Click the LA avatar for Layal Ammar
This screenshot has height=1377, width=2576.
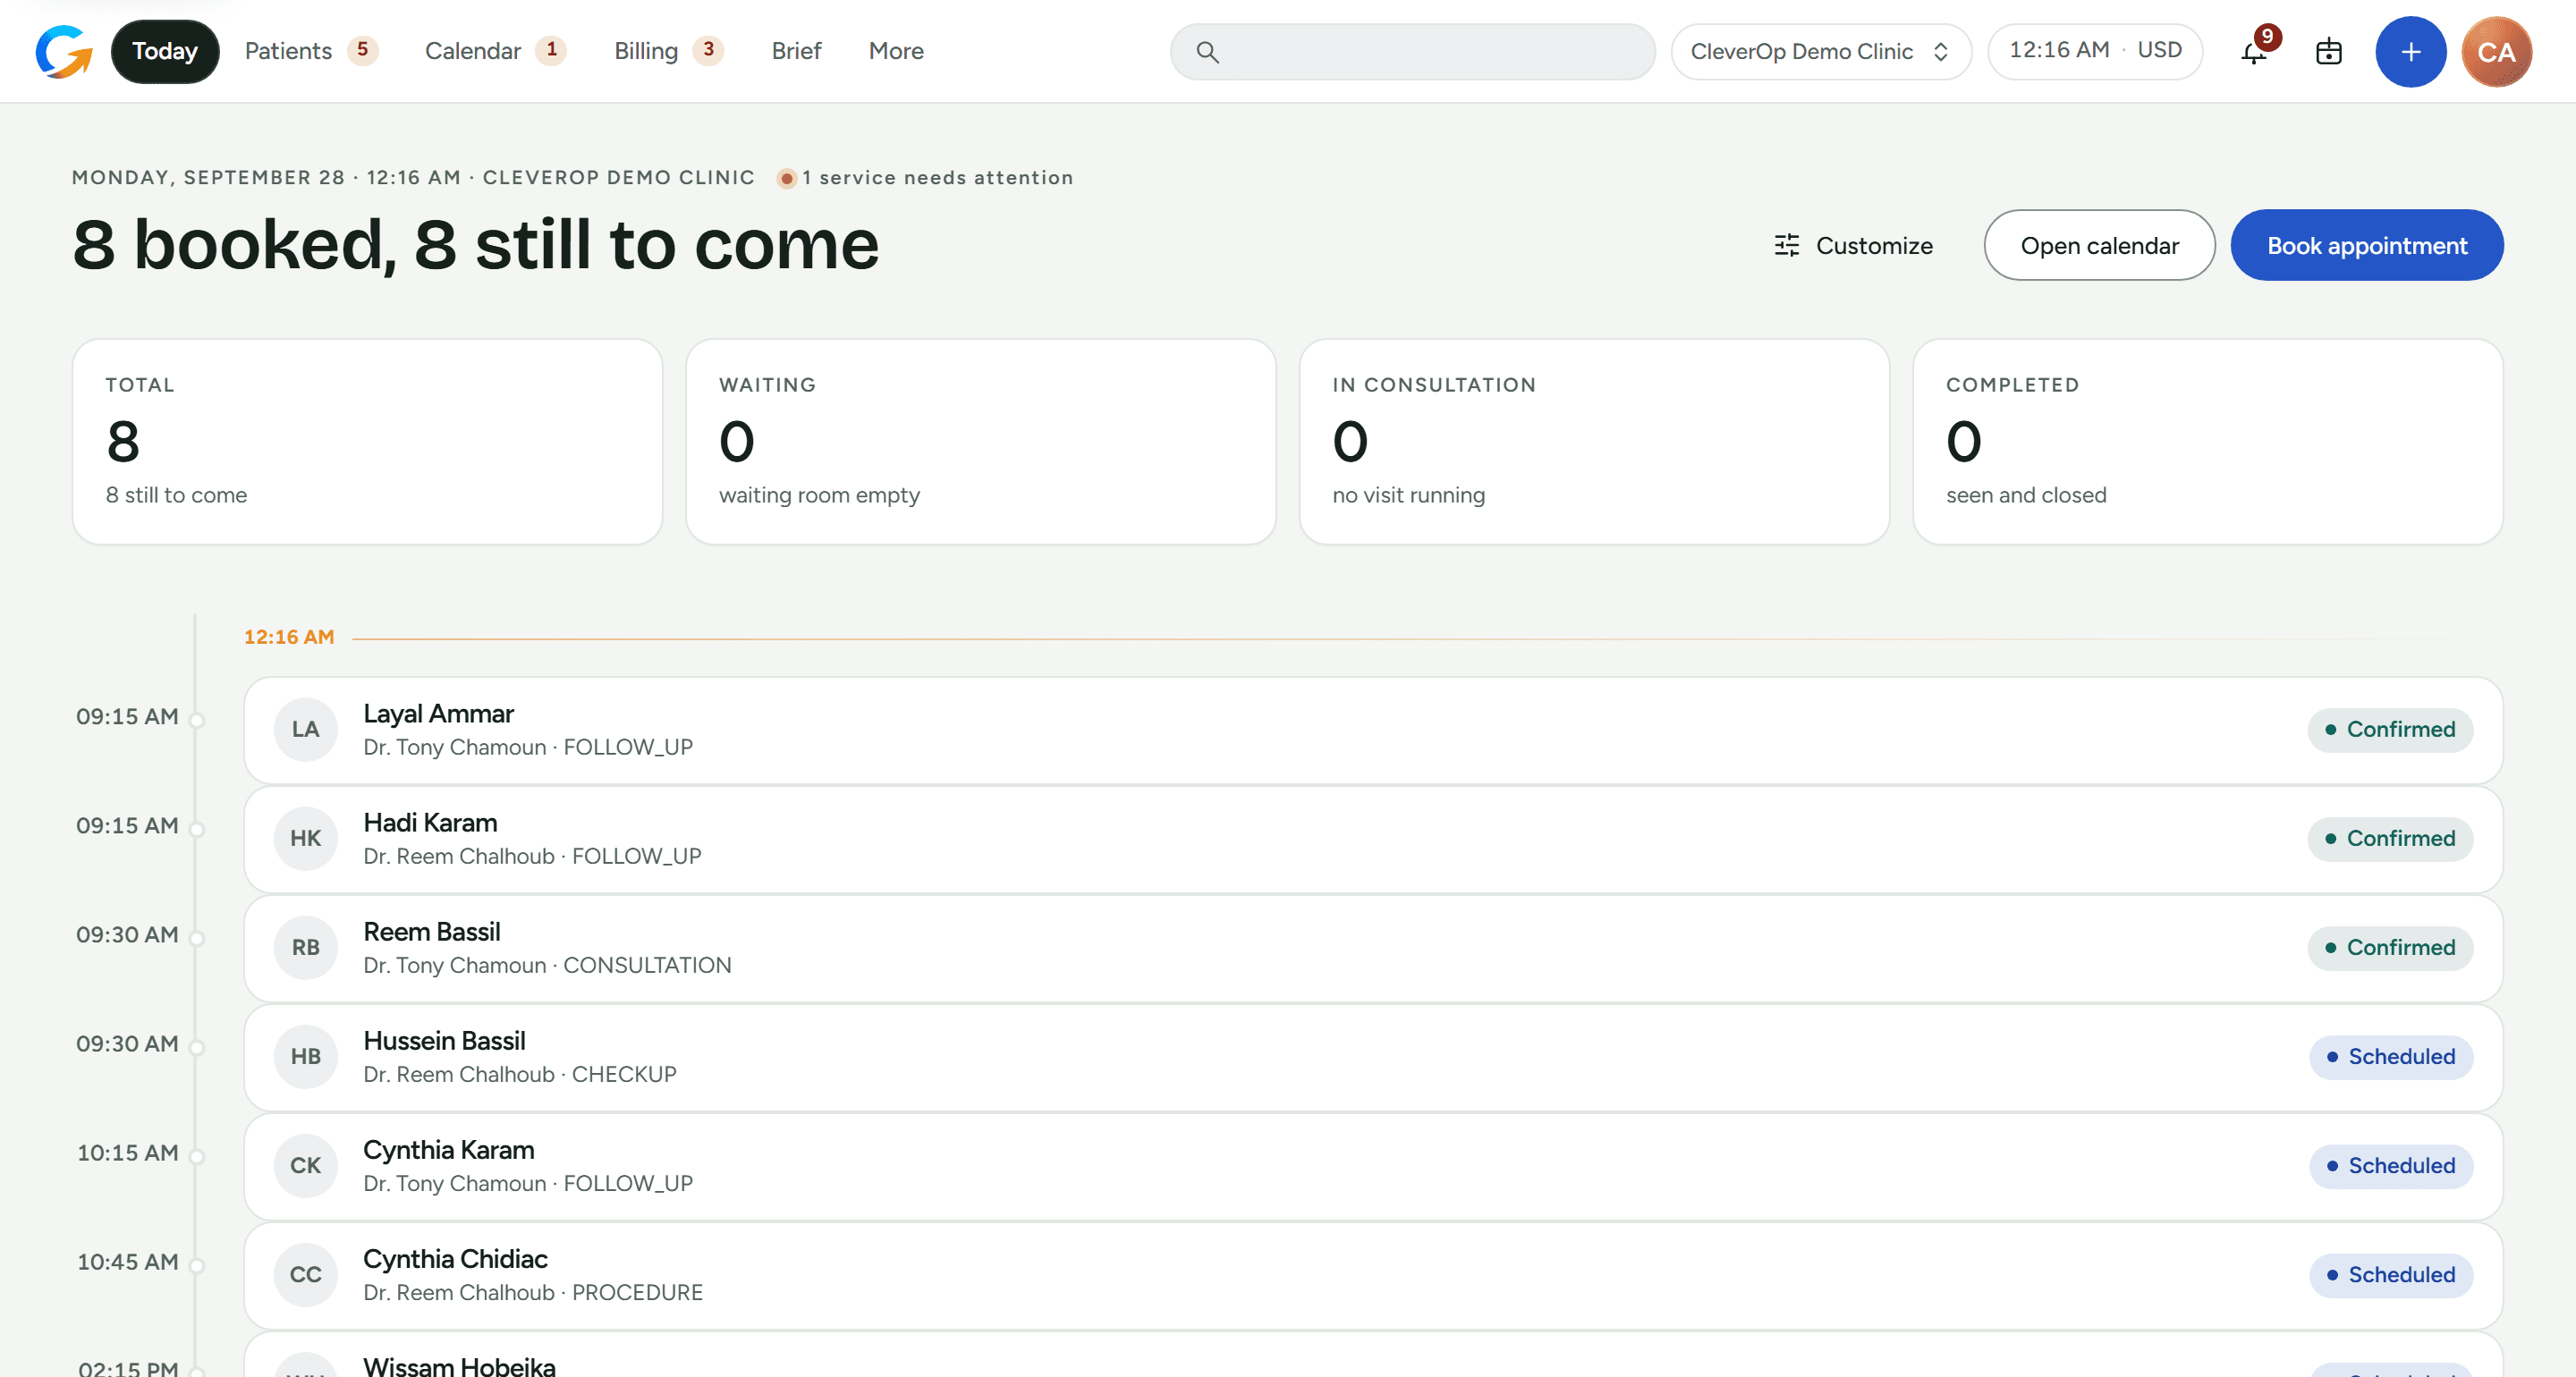pos(305,729)
